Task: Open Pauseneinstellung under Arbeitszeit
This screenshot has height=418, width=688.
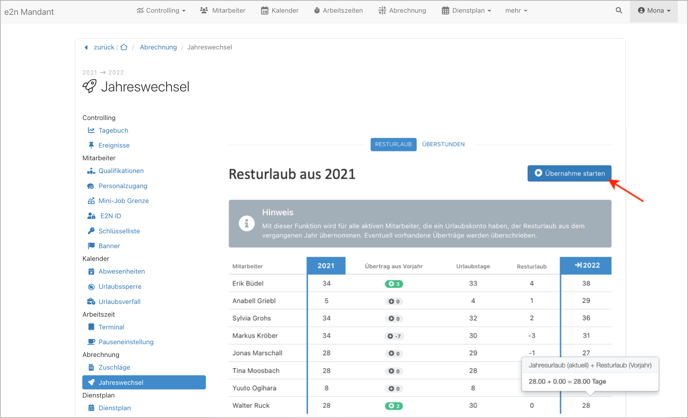Action: (x=126, y=342)
